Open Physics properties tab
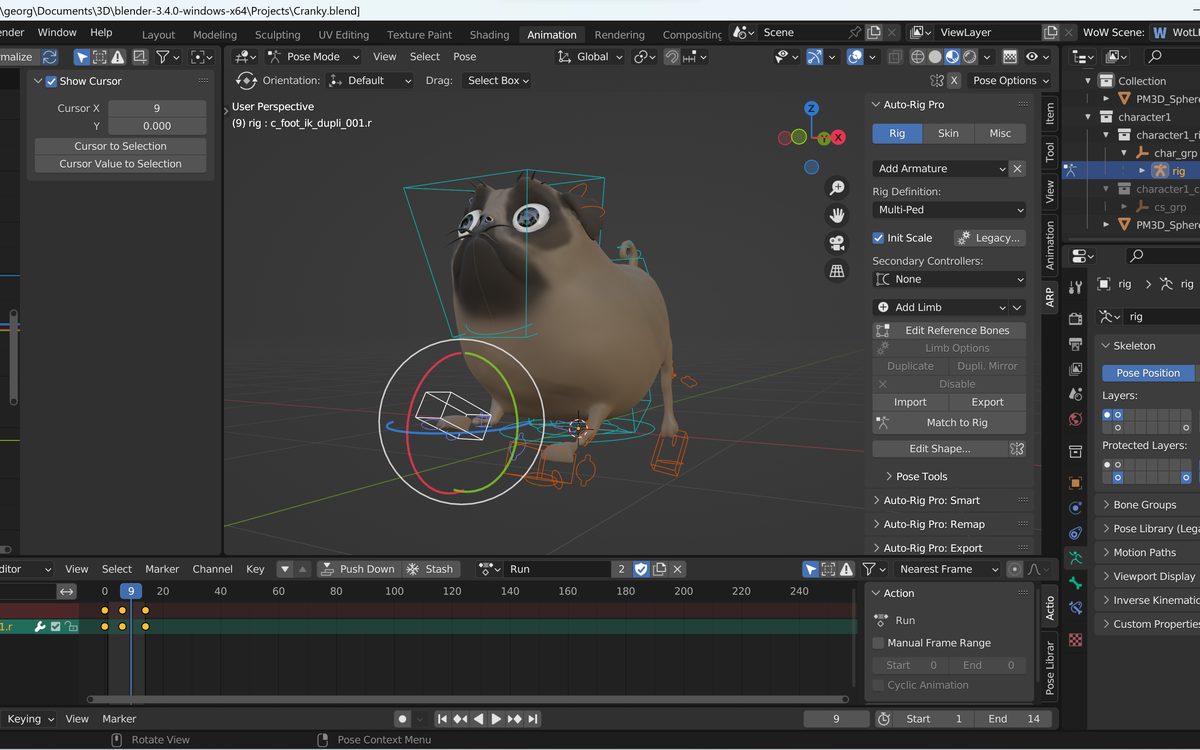1200x750 pixels. point(1075,508)
